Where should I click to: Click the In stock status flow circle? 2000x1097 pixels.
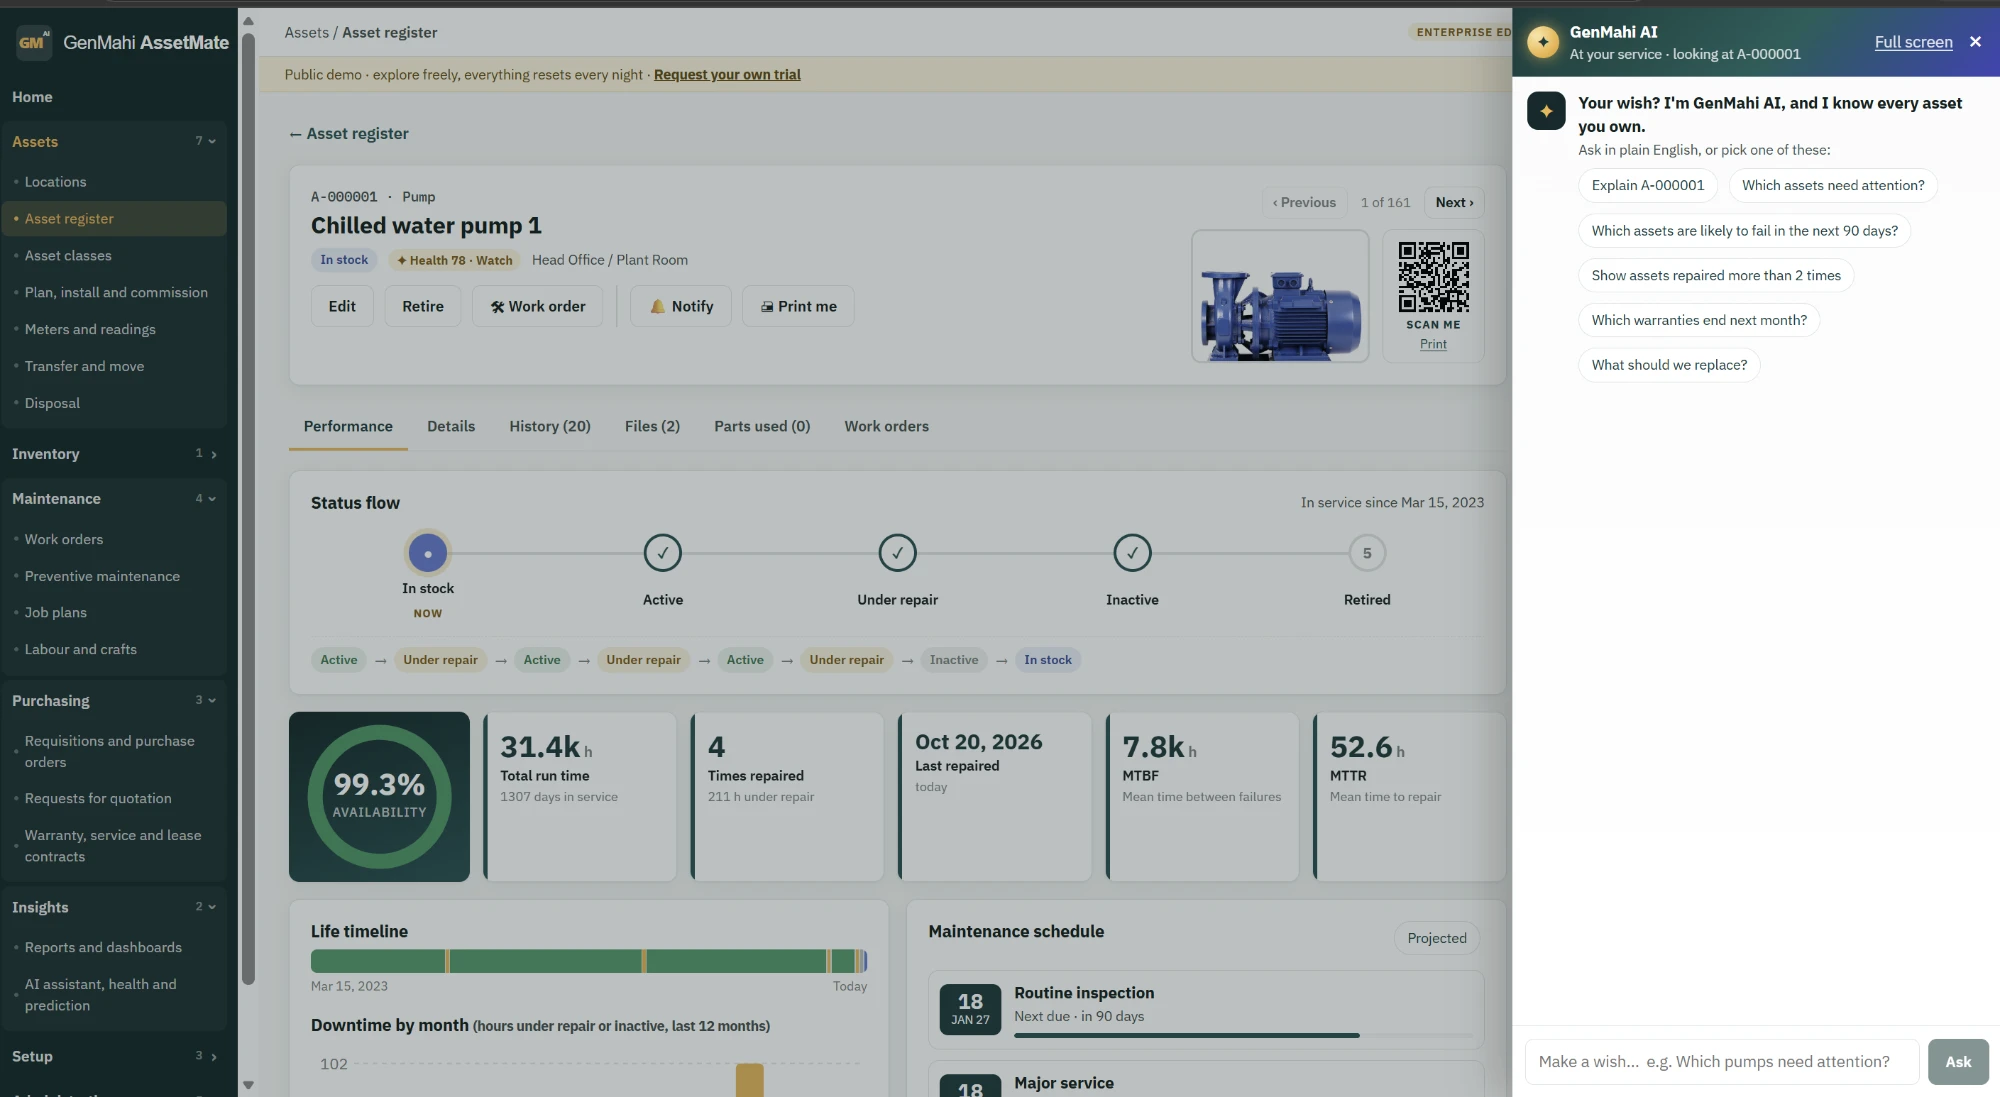coord(428,553)
